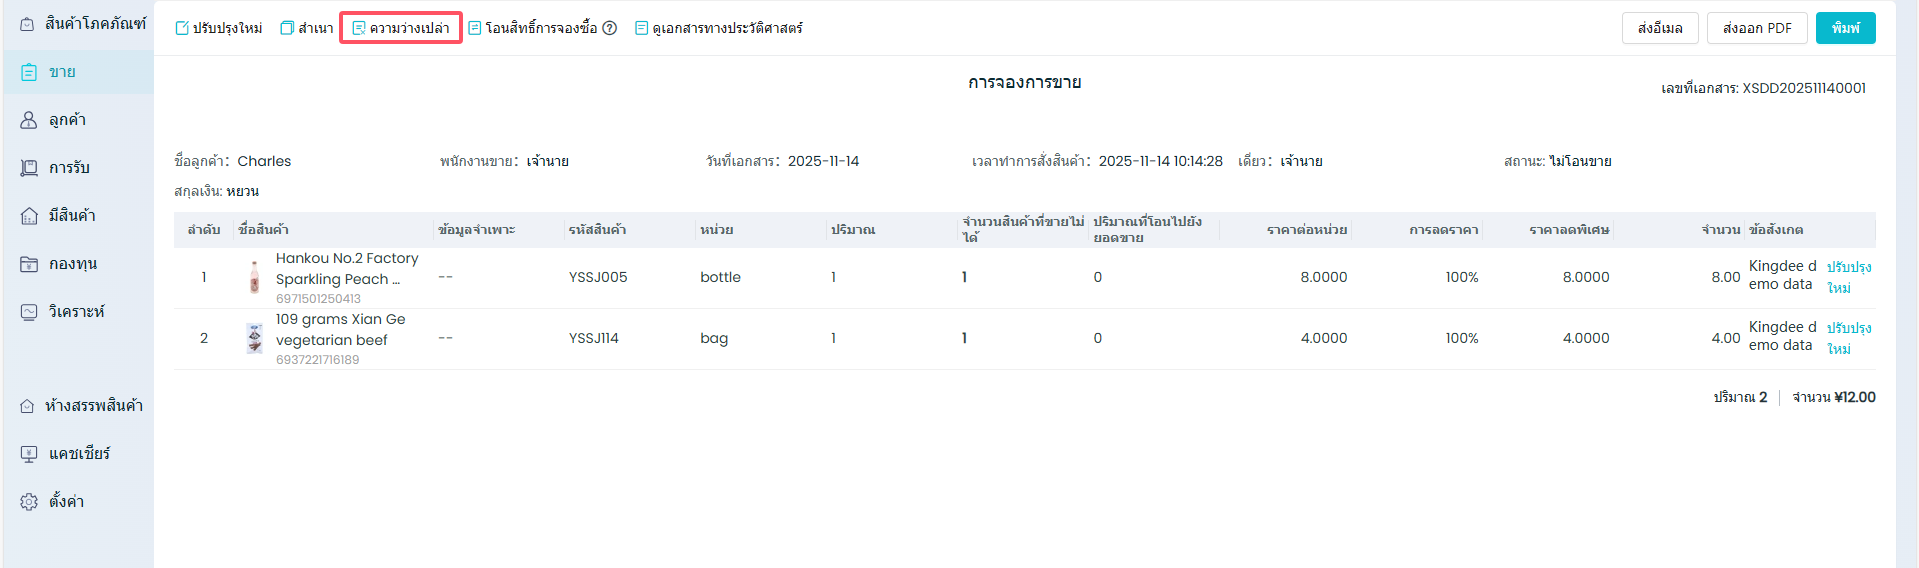The width and height of the screenshot is (1919, 568).
Task: Click the แคชเชียร์ cashier monitor icon
Action: pos(29,454)
